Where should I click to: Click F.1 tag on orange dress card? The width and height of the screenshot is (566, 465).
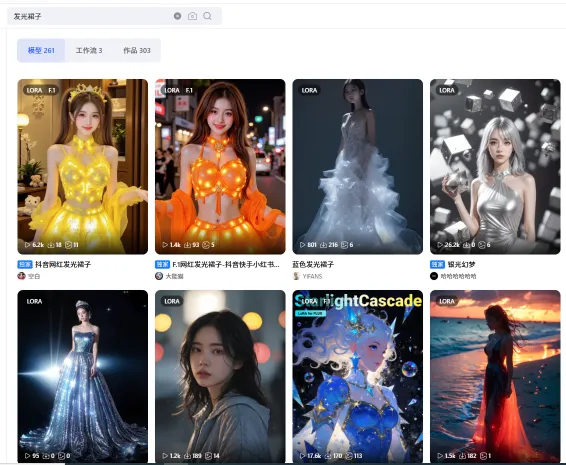[189, 90]
